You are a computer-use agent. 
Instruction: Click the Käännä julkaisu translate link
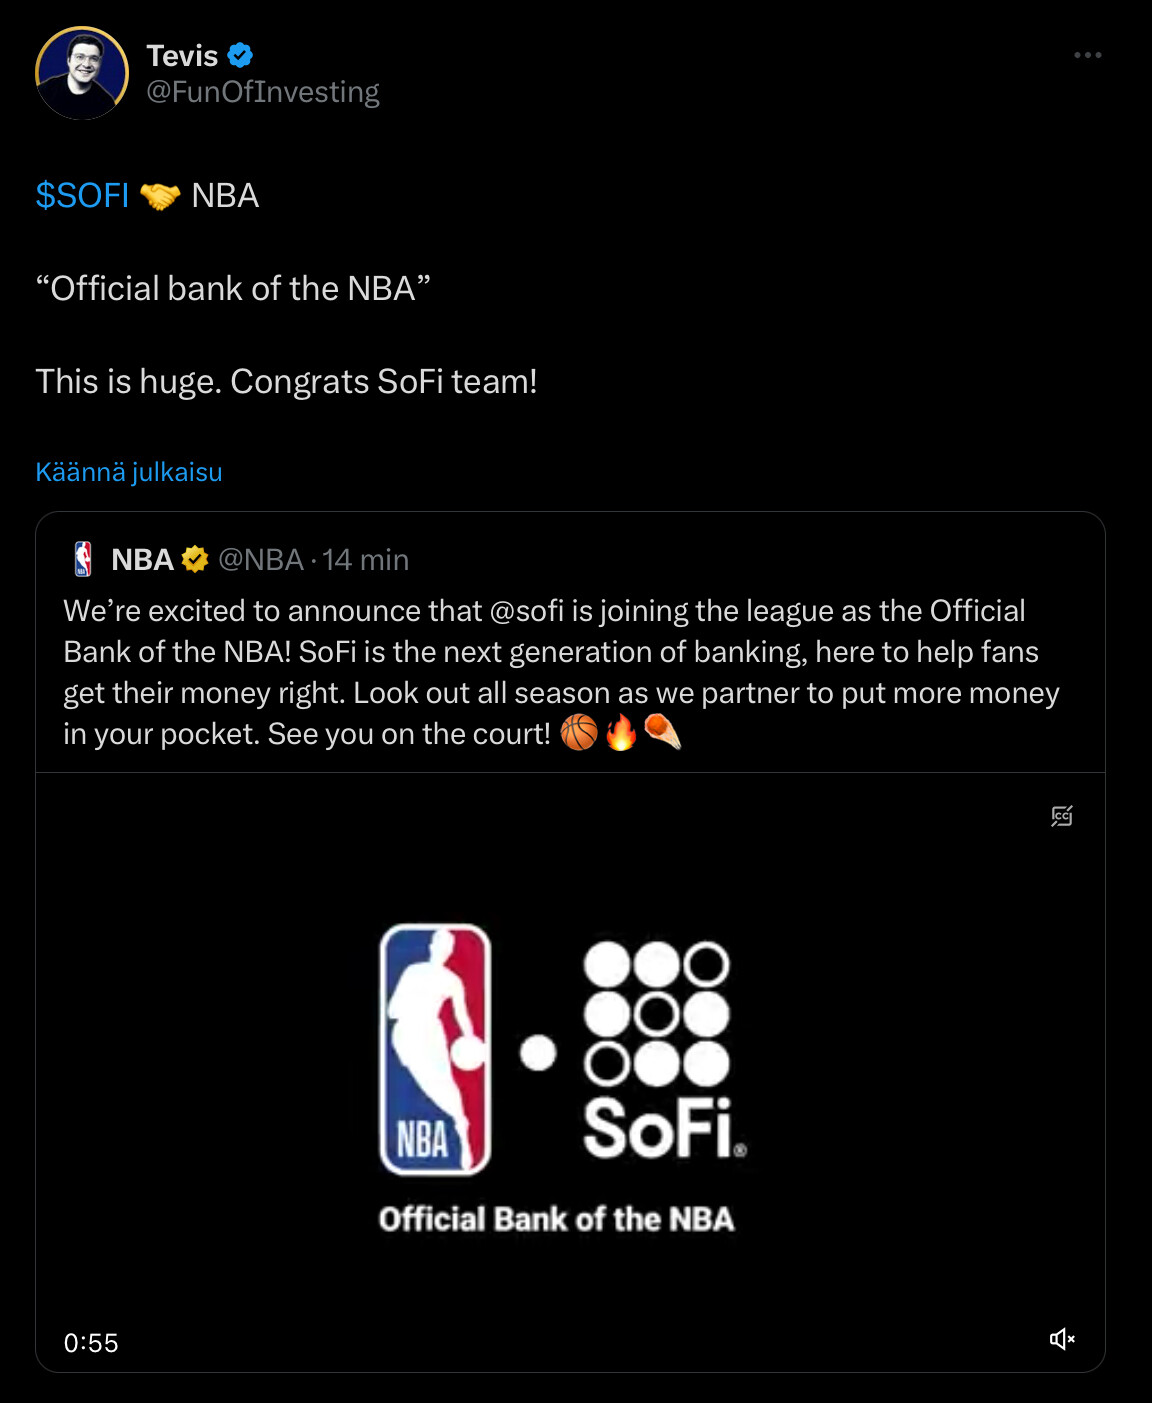click(x=129, y=472)
